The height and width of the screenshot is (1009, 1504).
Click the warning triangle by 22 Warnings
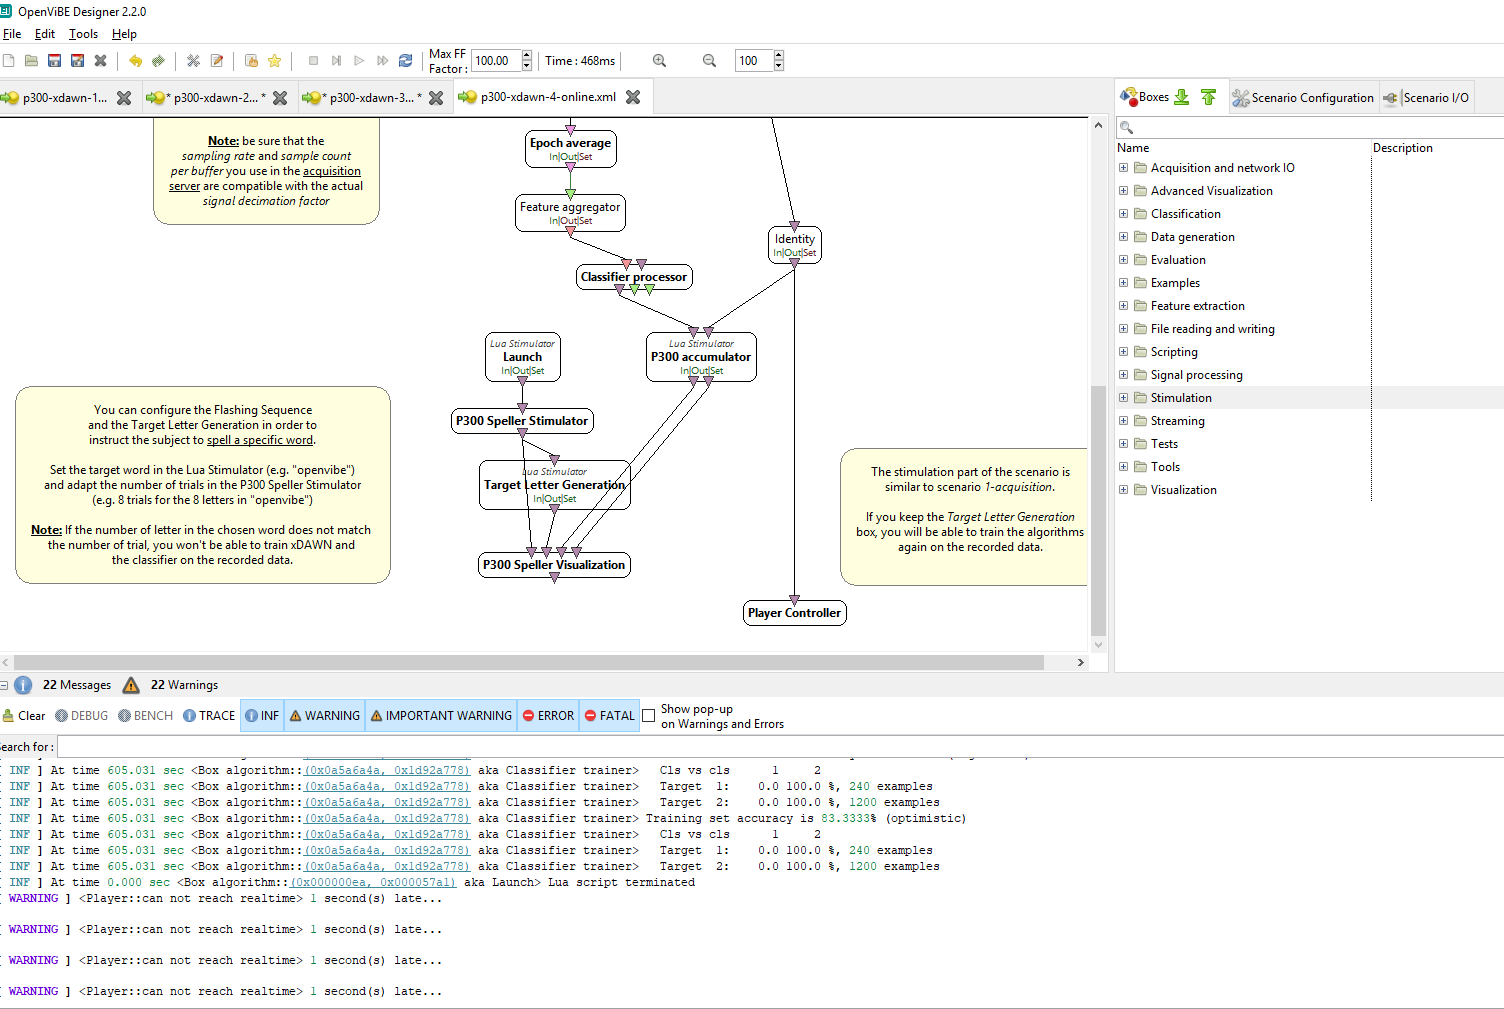click(x=131, y=685)
